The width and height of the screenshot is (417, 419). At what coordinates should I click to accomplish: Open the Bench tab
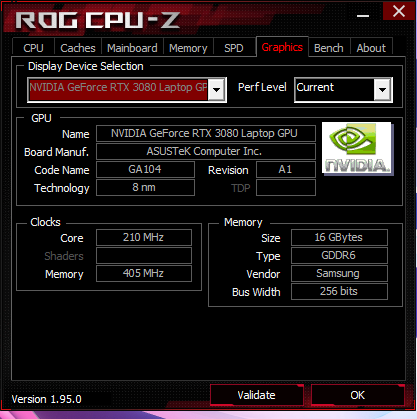coord(329,48)
